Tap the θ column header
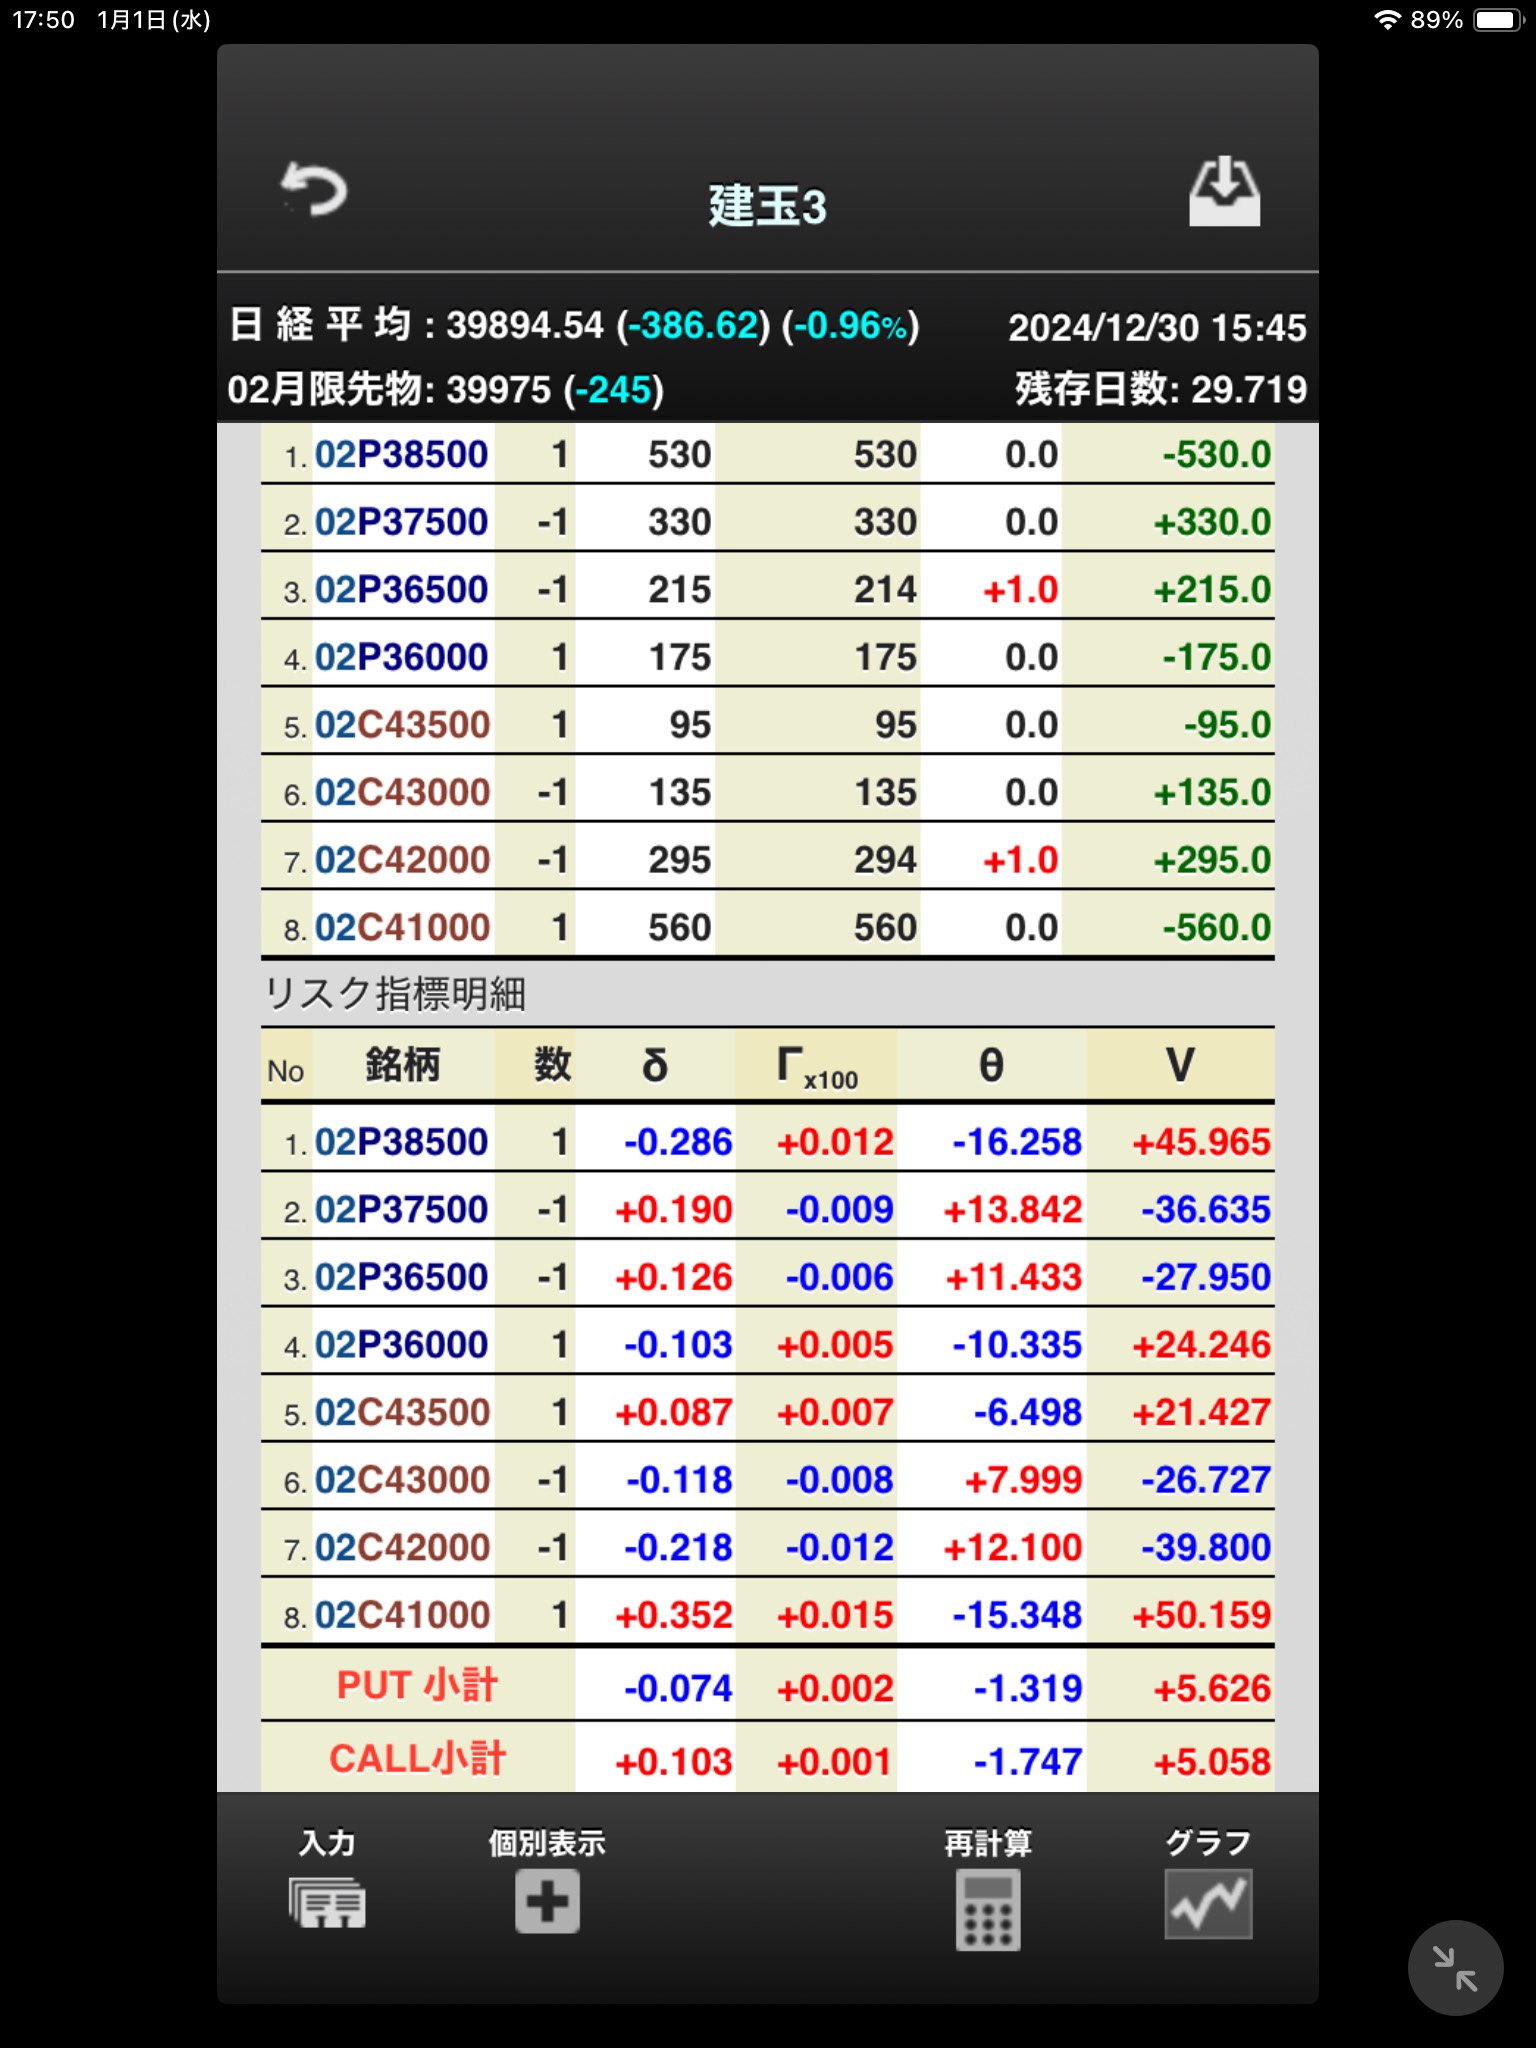This screenshot has height=2048, width=1536. (990, 1066)
